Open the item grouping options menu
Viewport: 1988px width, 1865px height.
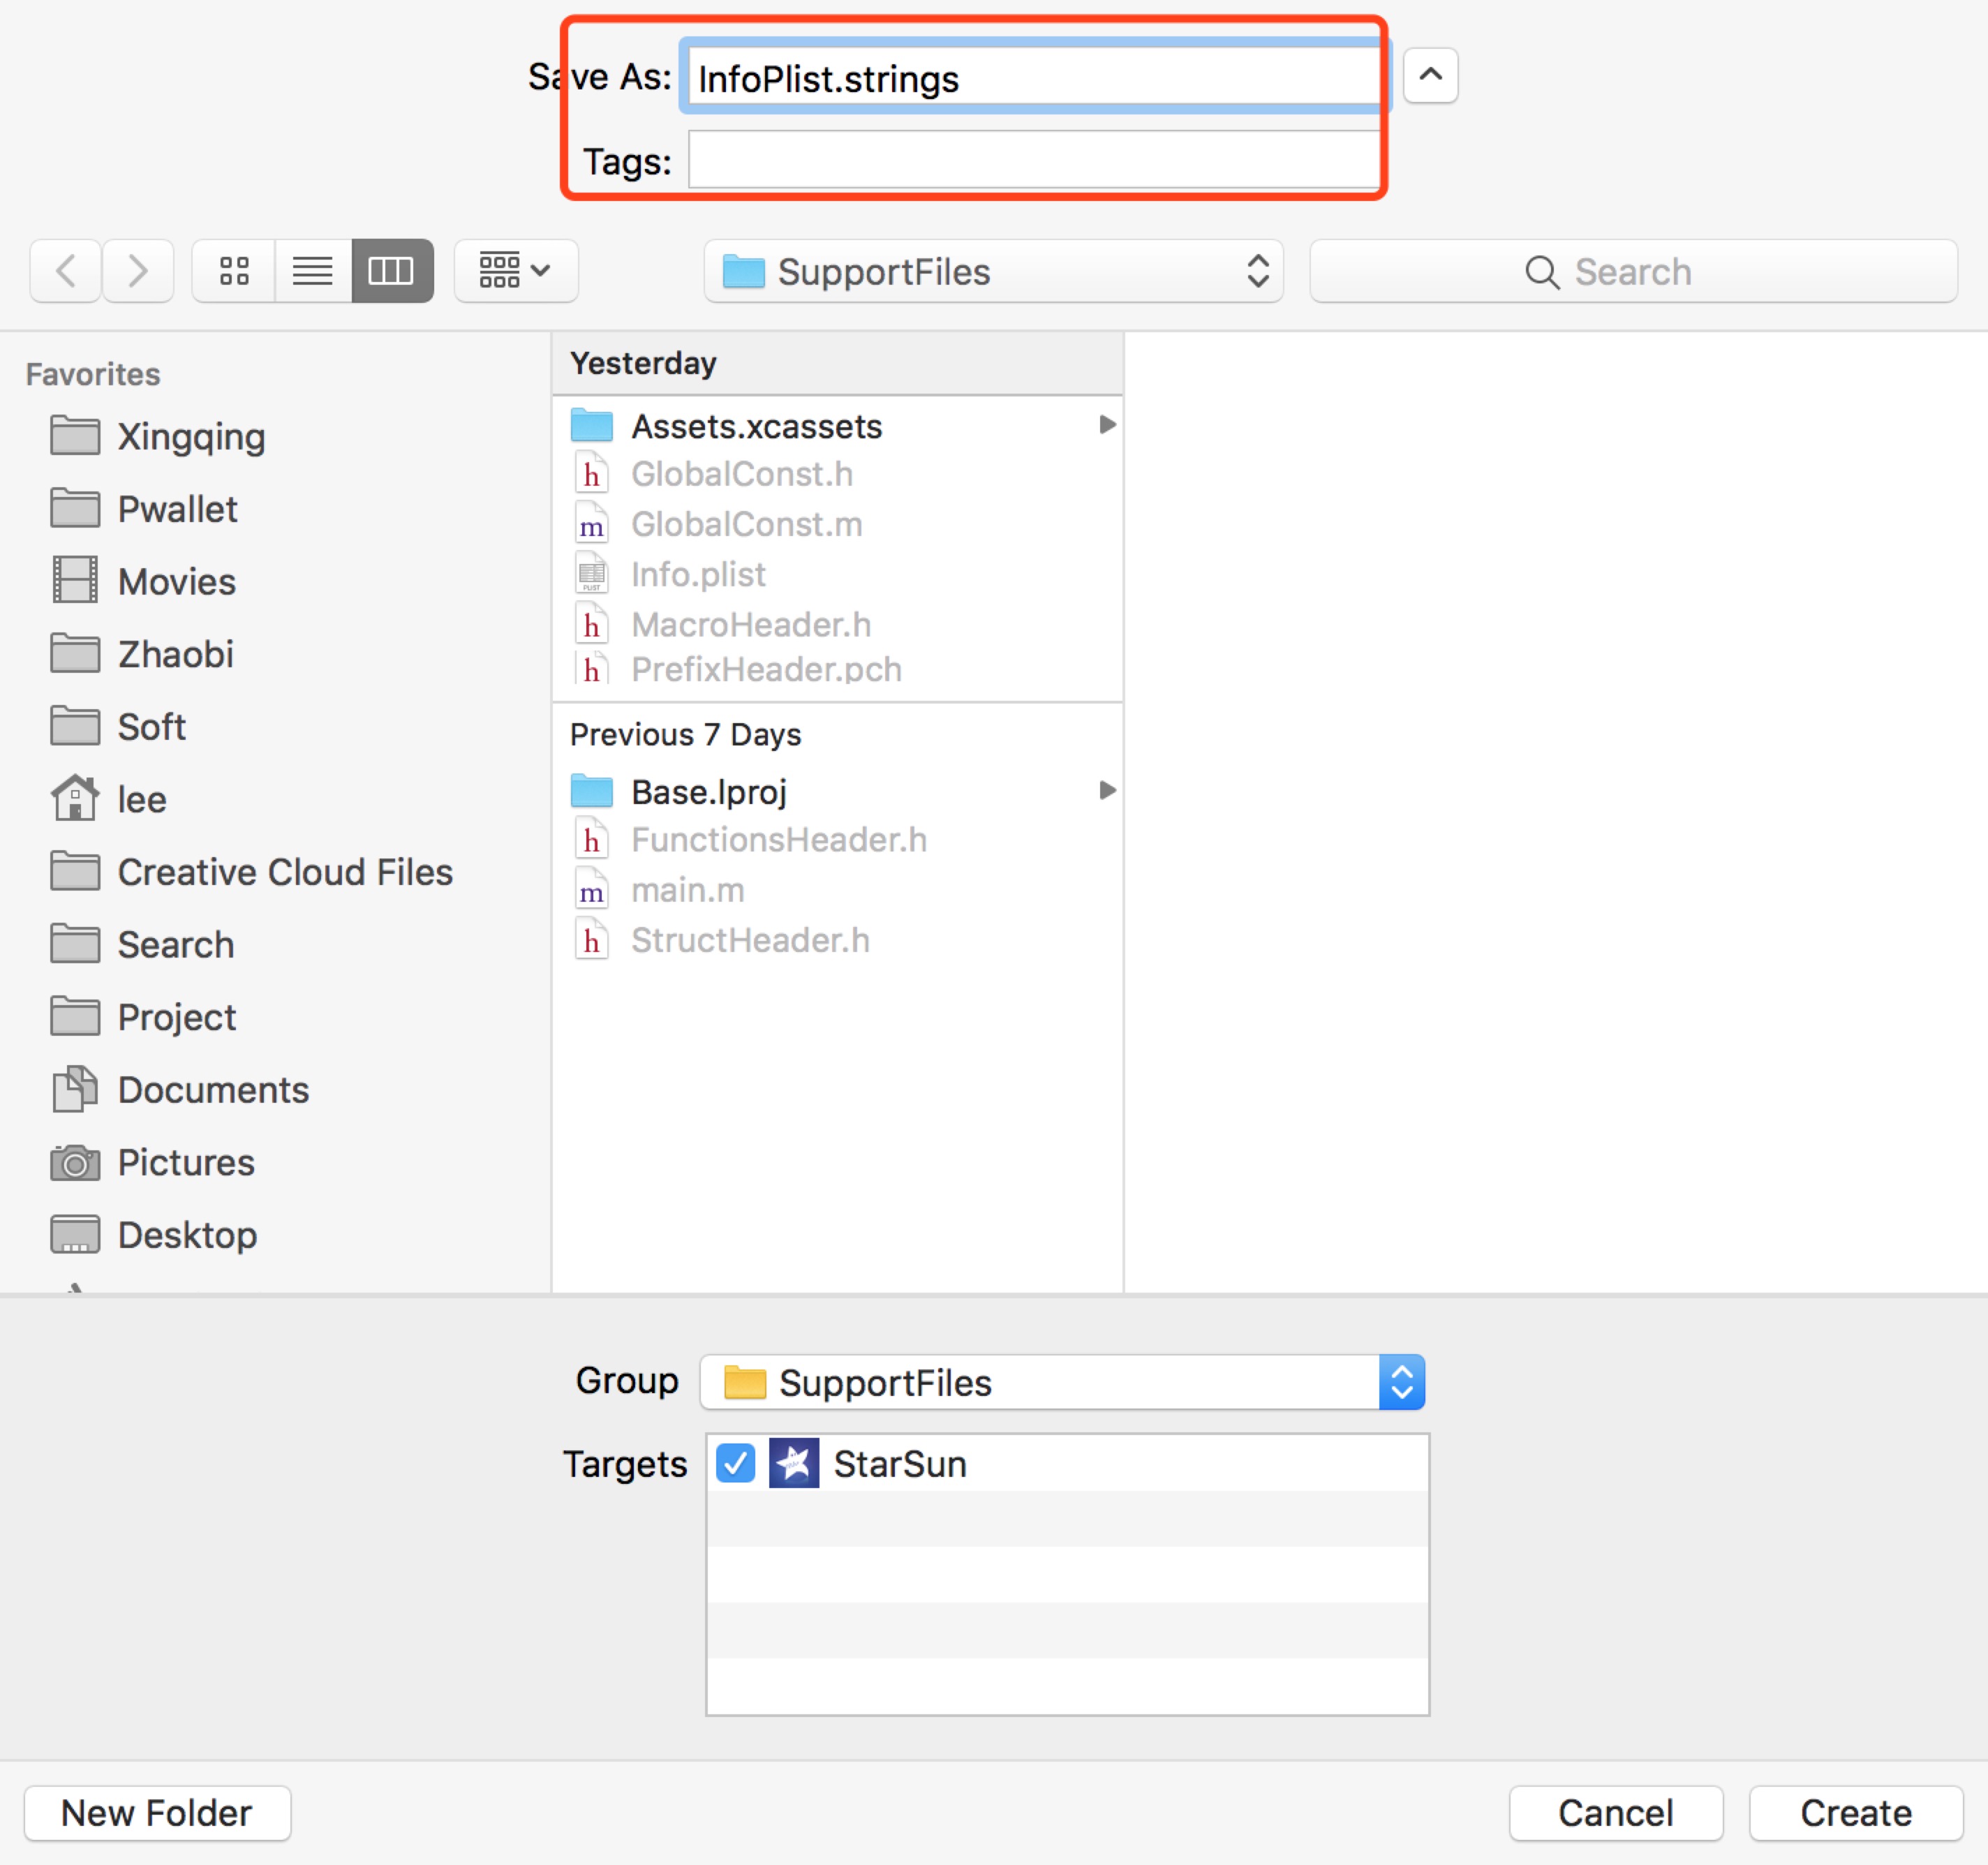[515, 271]
